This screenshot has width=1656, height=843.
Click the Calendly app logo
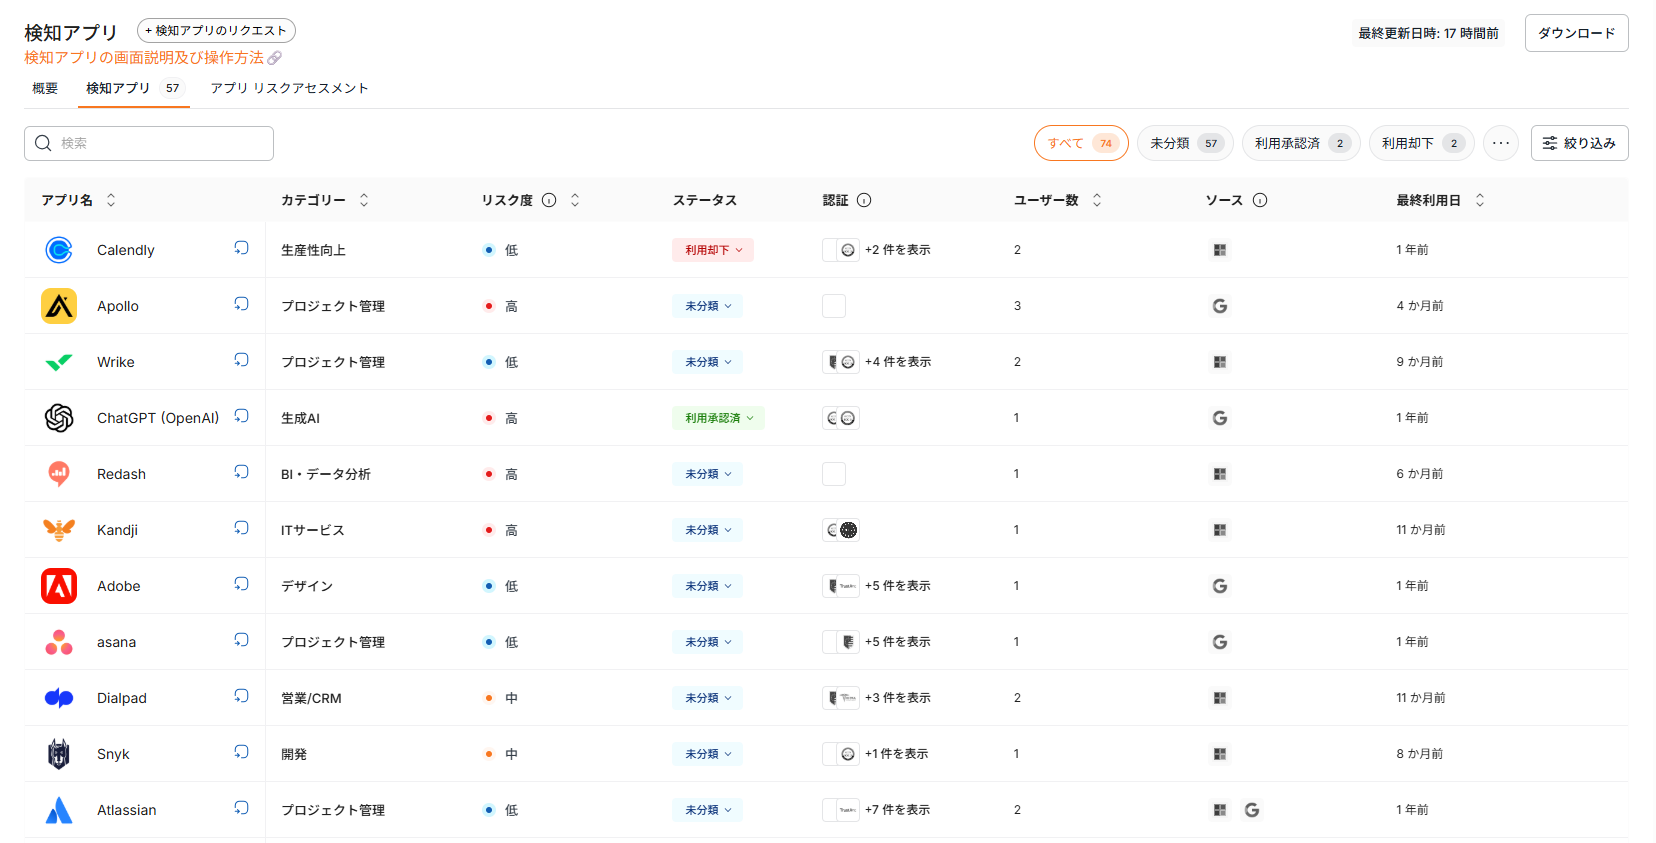point(59,250)
